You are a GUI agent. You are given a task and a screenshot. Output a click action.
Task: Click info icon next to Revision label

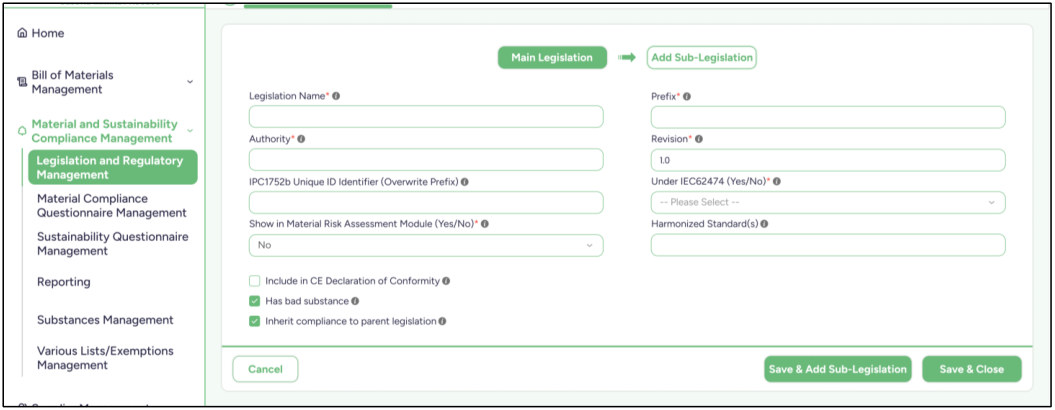tap(698, 139)
